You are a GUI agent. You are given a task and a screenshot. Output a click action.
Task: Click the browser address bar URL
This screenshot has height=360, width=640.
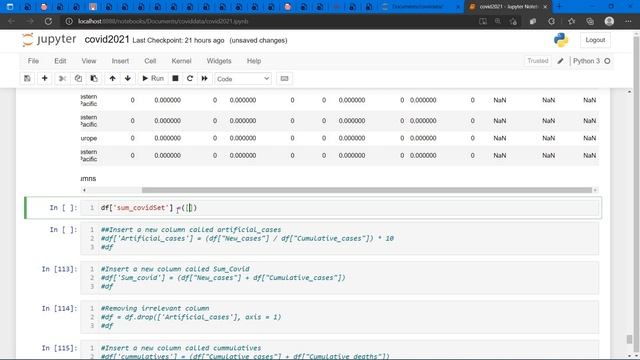163,21
